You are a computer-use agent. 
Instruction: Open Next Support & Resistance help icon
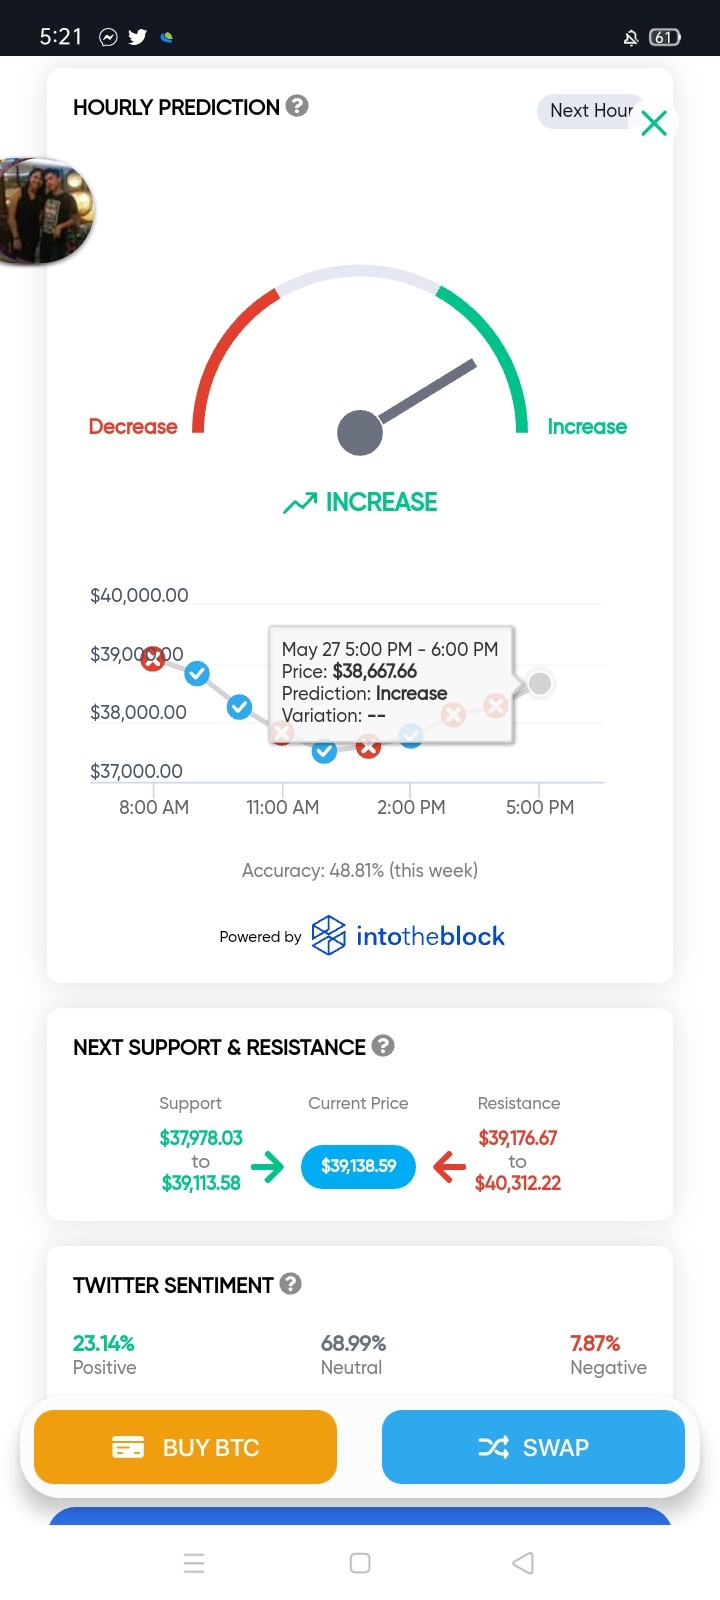tap(383, 1046)
